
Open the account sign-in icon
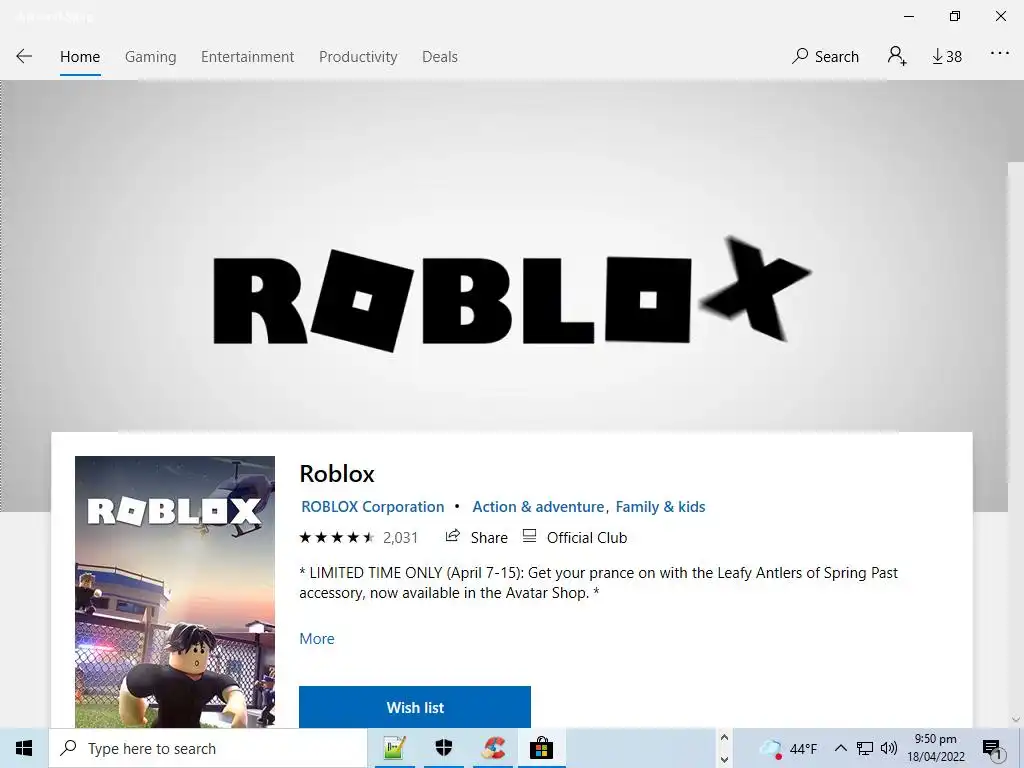pos(897,56)
